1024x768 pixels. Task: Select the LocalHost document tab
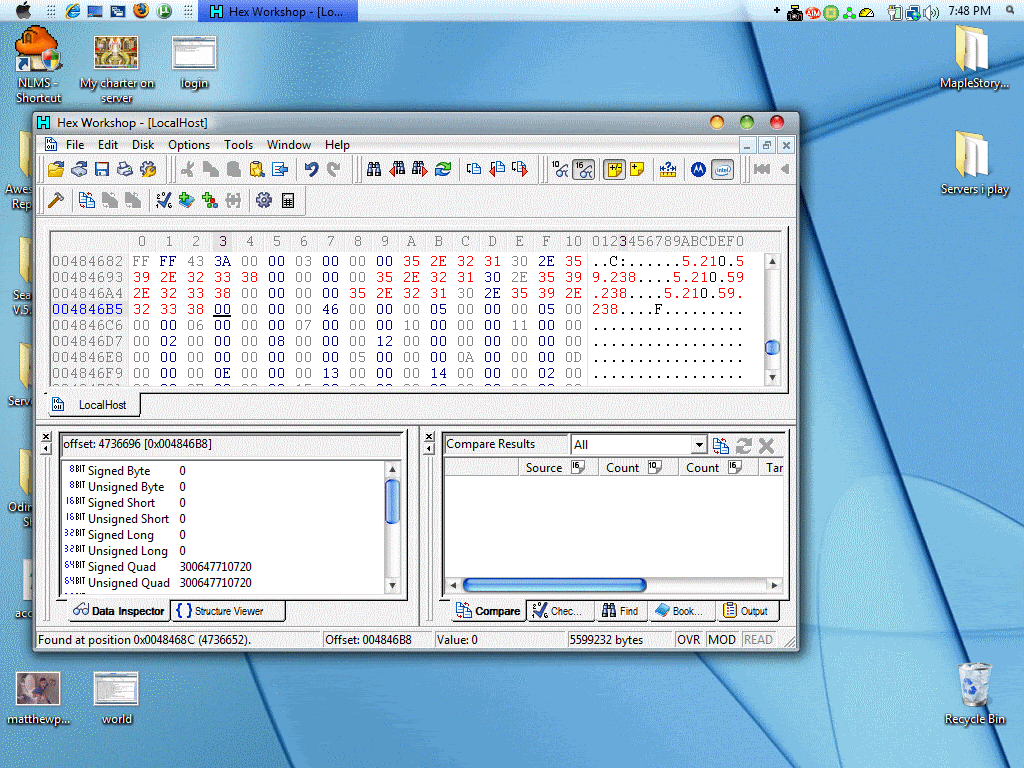(93, 405)
